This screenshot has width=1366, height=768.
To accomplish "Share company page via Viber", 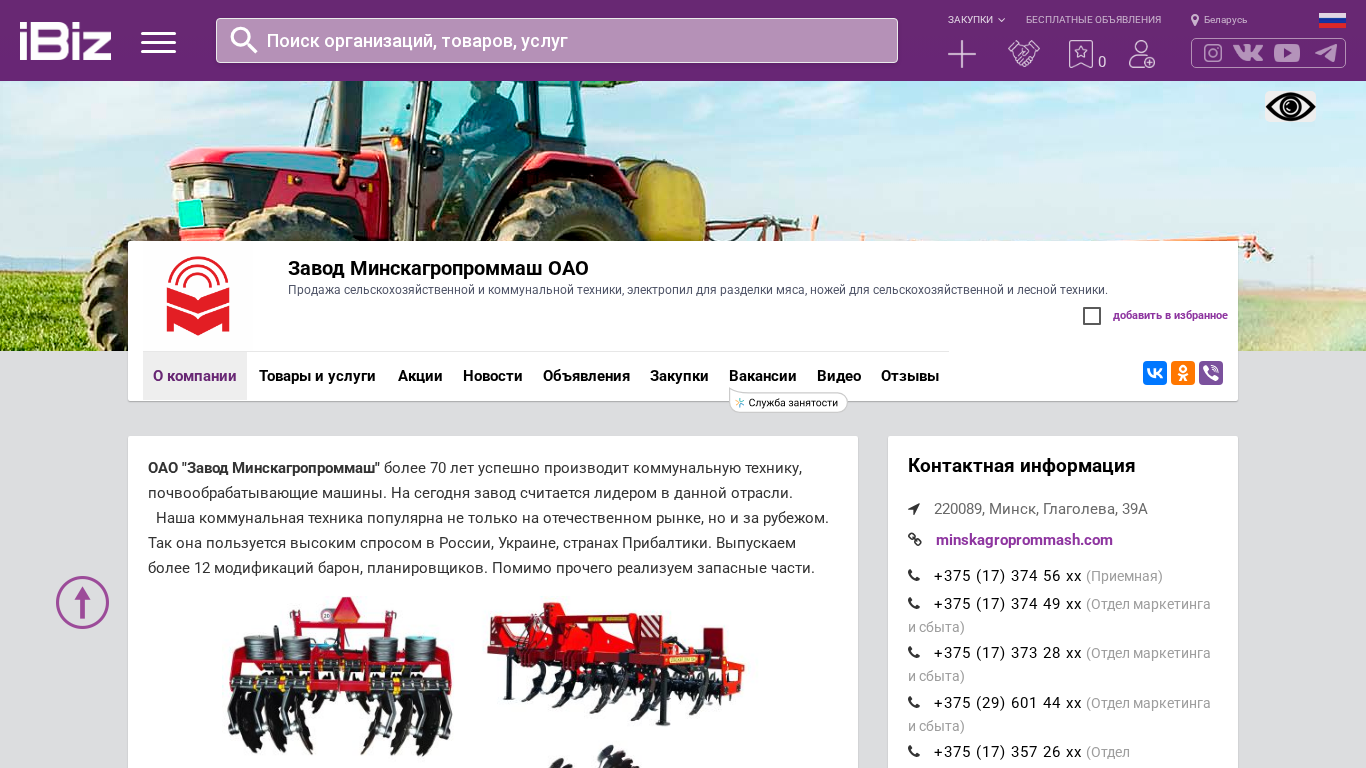I will point(1211,373).
